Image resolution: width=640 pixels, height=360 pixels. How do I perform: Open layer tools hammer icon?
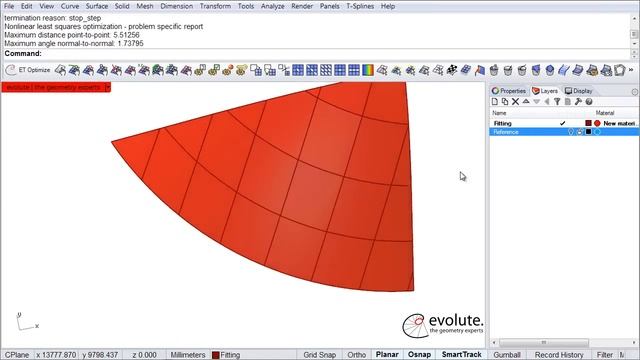(x=578, y=102)
